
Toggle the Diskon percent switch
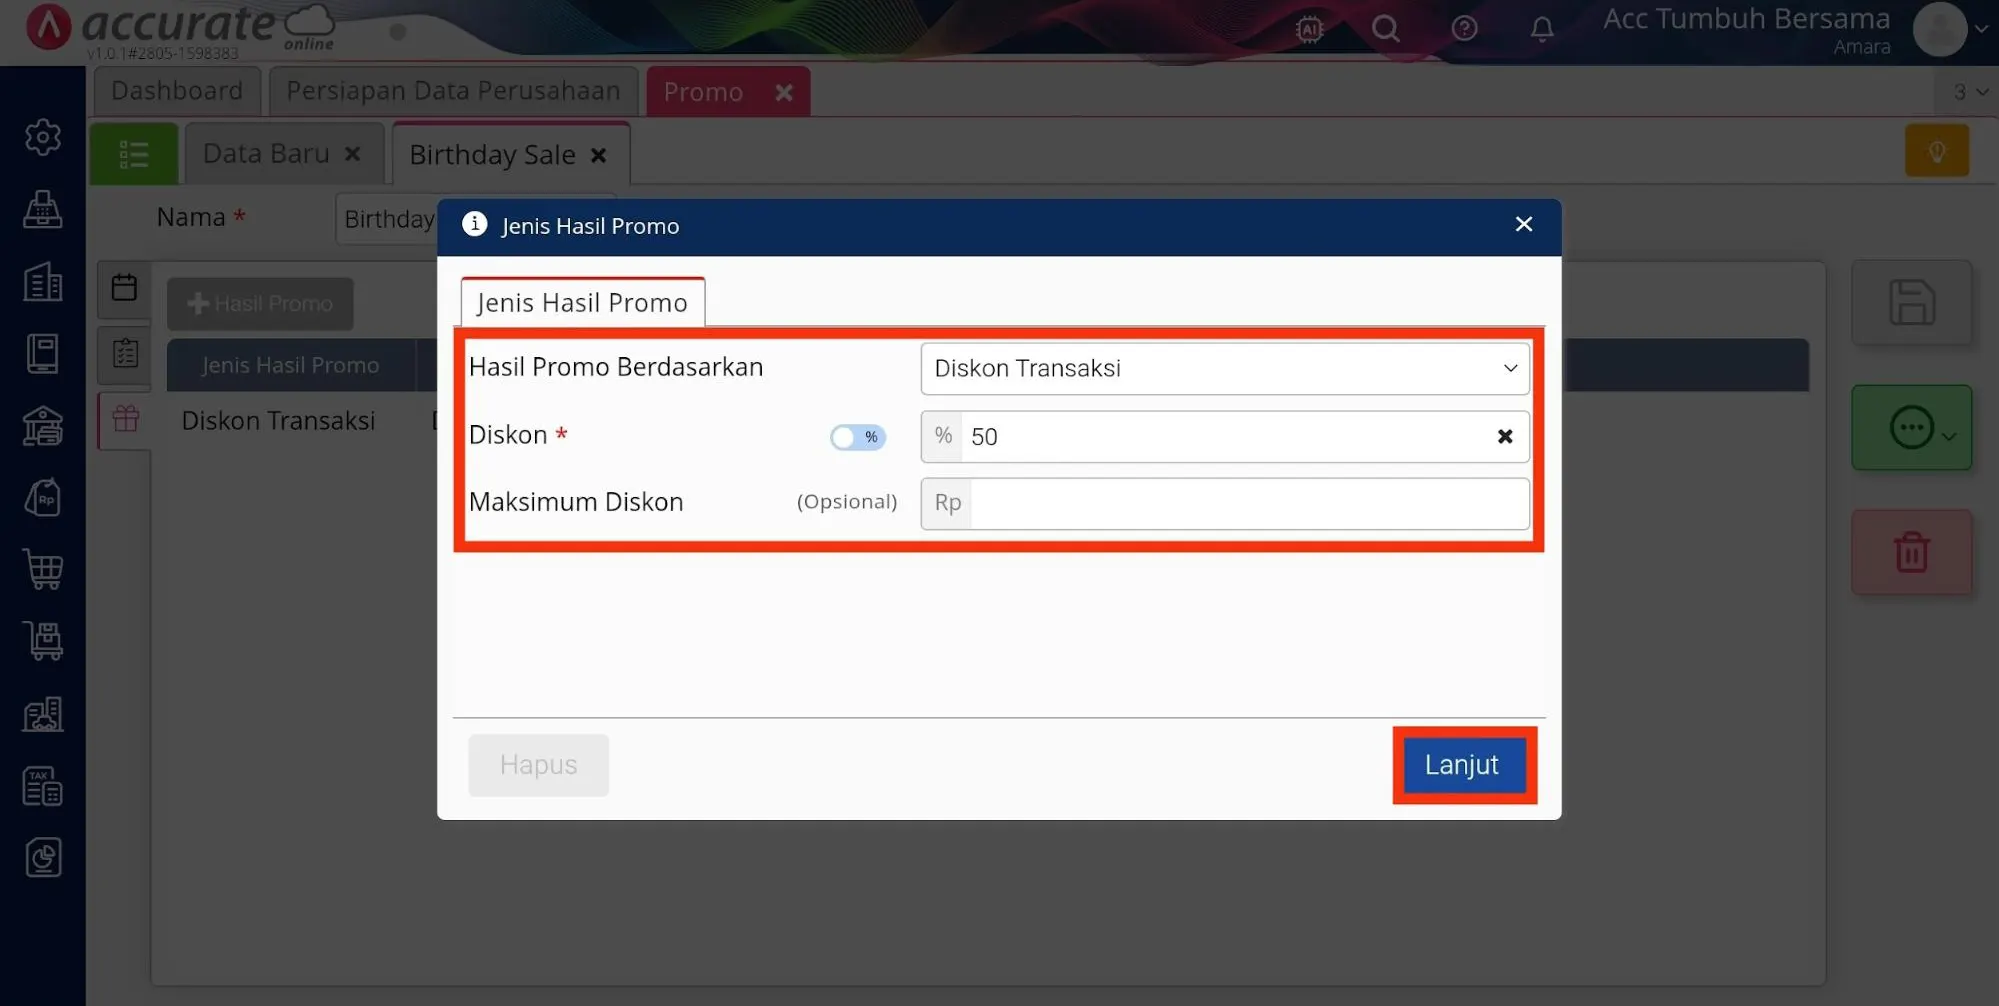coord(857,437)
